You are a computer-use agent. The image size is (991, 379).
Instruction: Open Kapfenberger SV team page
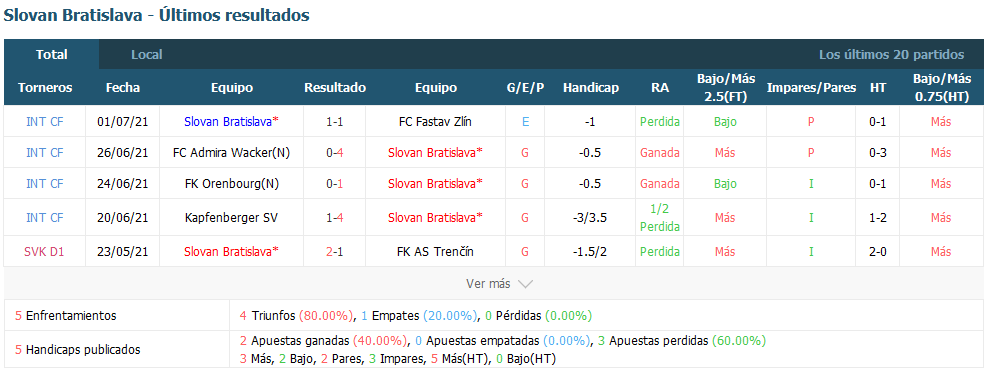pyautogui.click(x=231, y=218)
